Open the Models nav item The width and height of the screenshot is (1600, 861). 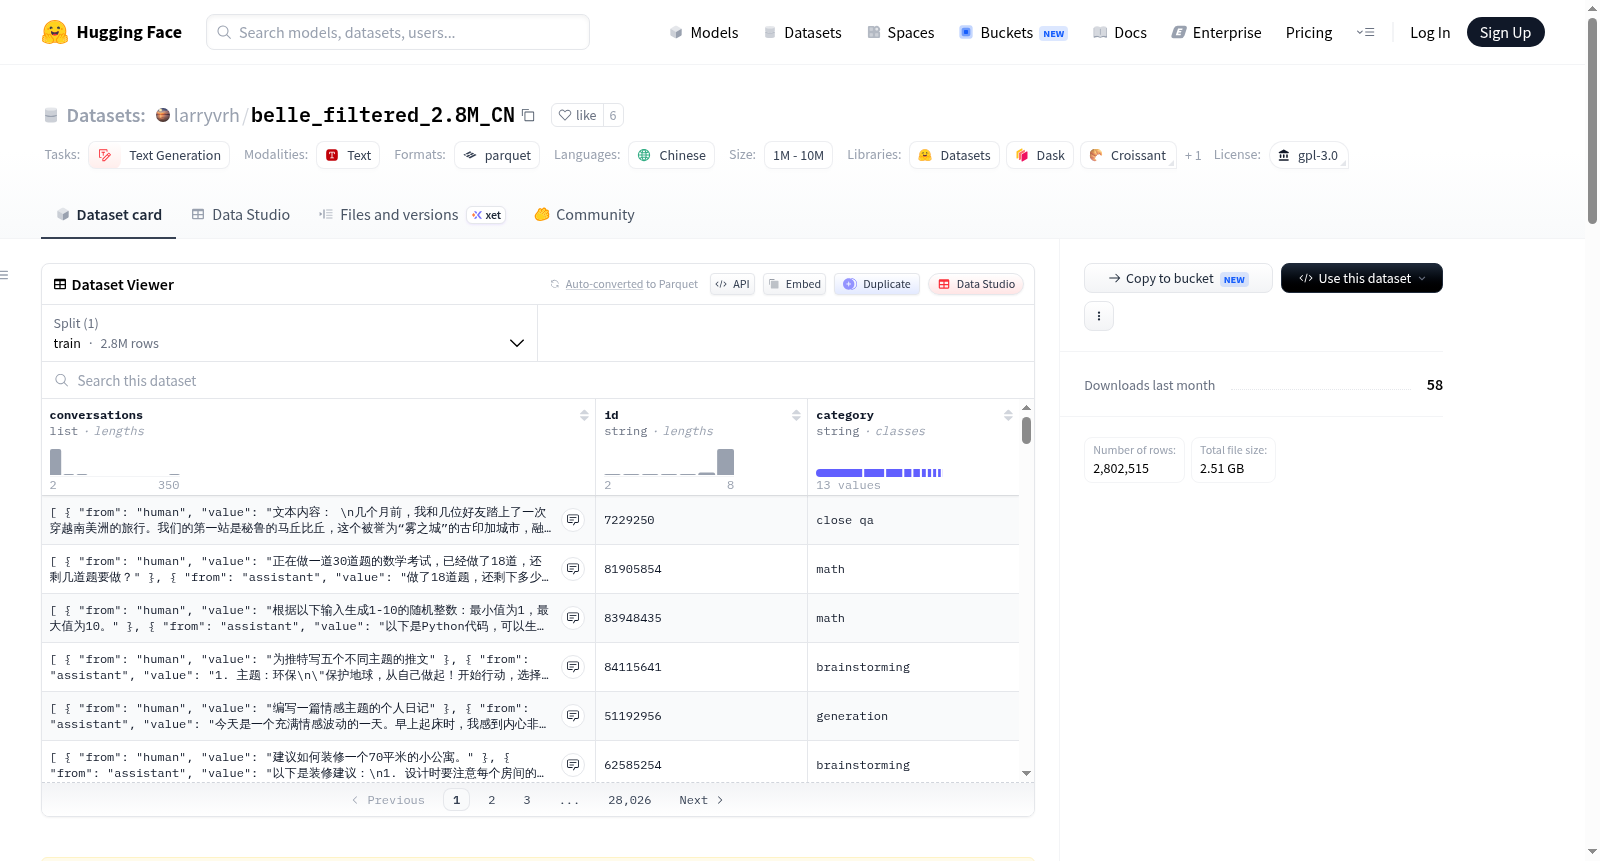tap(704, 32)
